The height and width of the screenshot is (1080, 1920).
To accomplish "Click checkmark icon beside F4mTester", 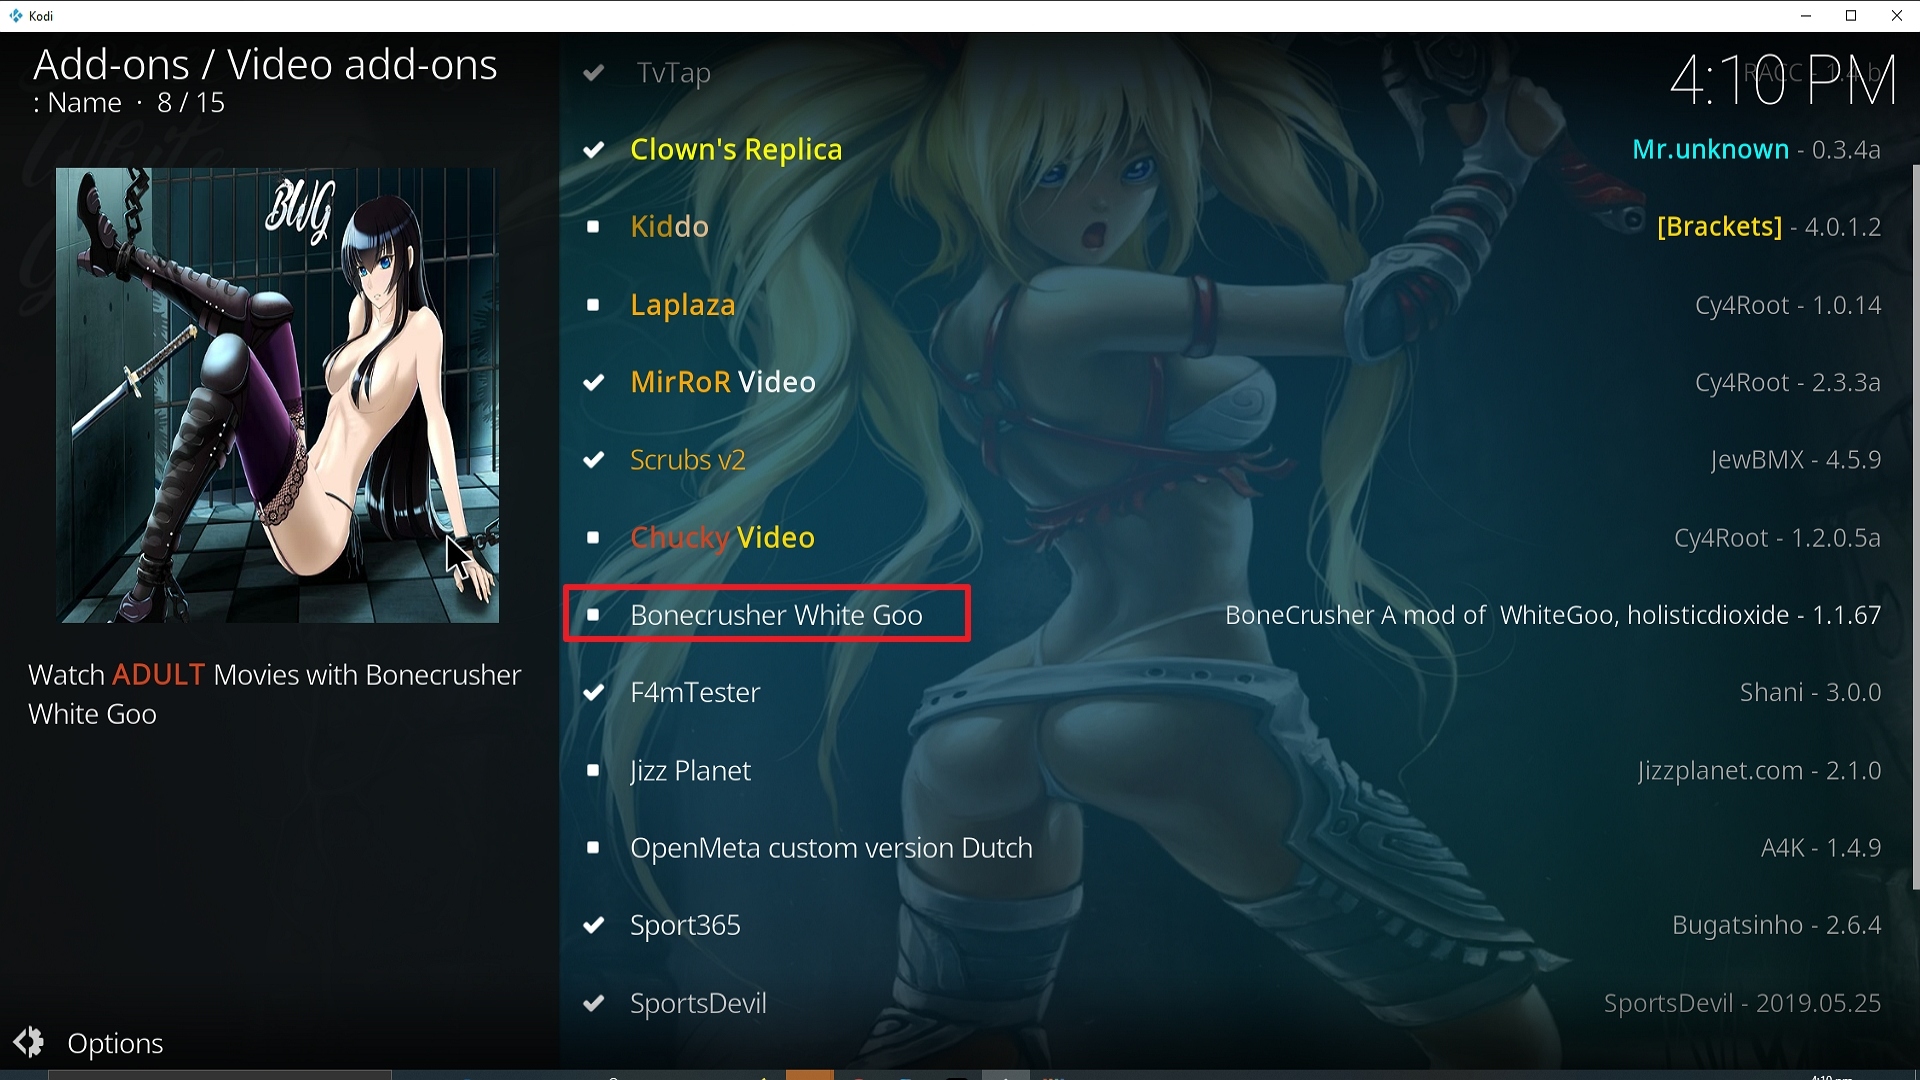I will [593, 693].
